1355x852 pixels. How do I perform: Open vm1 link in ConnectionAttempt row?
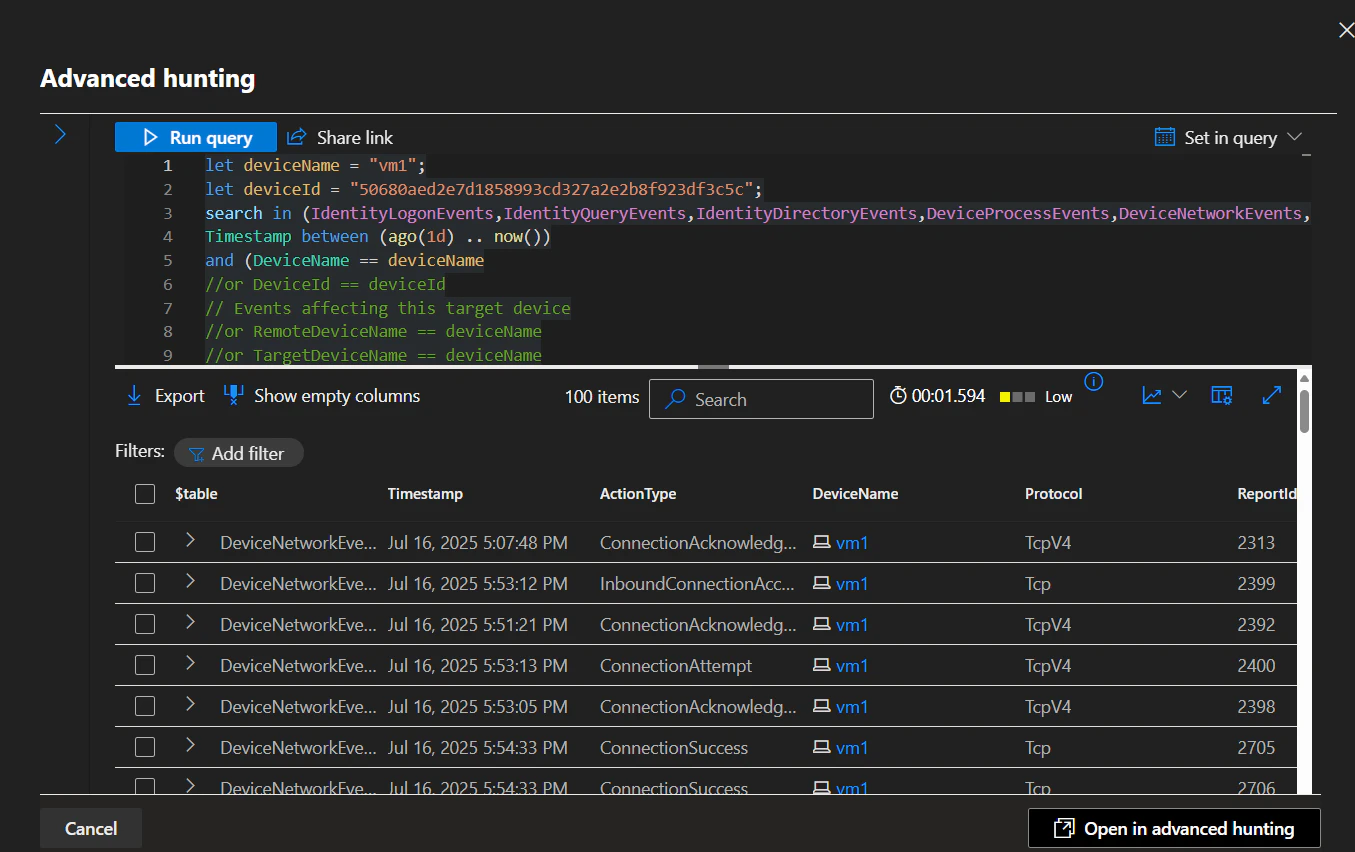pos(852,666)
